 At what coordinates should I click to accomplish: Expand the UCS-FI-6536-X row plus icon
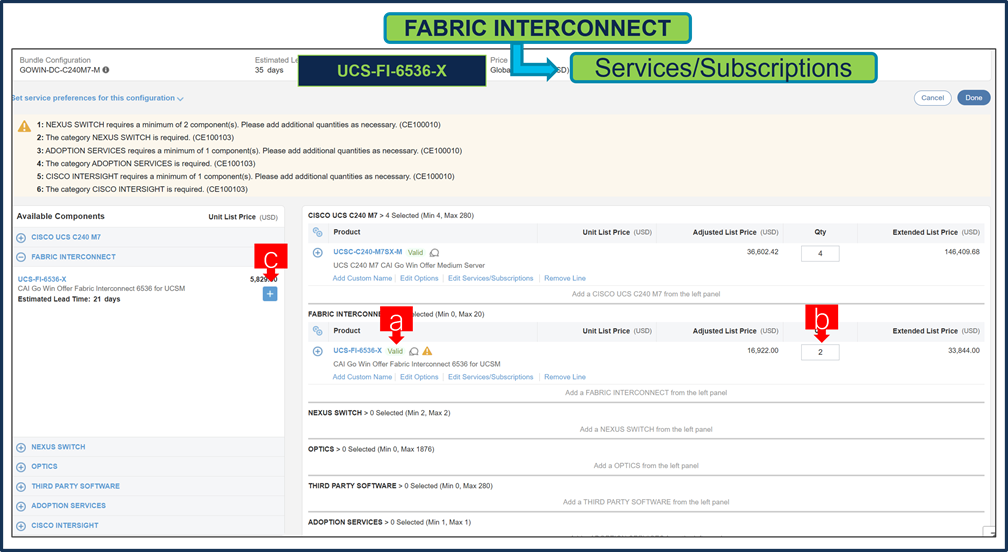tap(318, 352)
